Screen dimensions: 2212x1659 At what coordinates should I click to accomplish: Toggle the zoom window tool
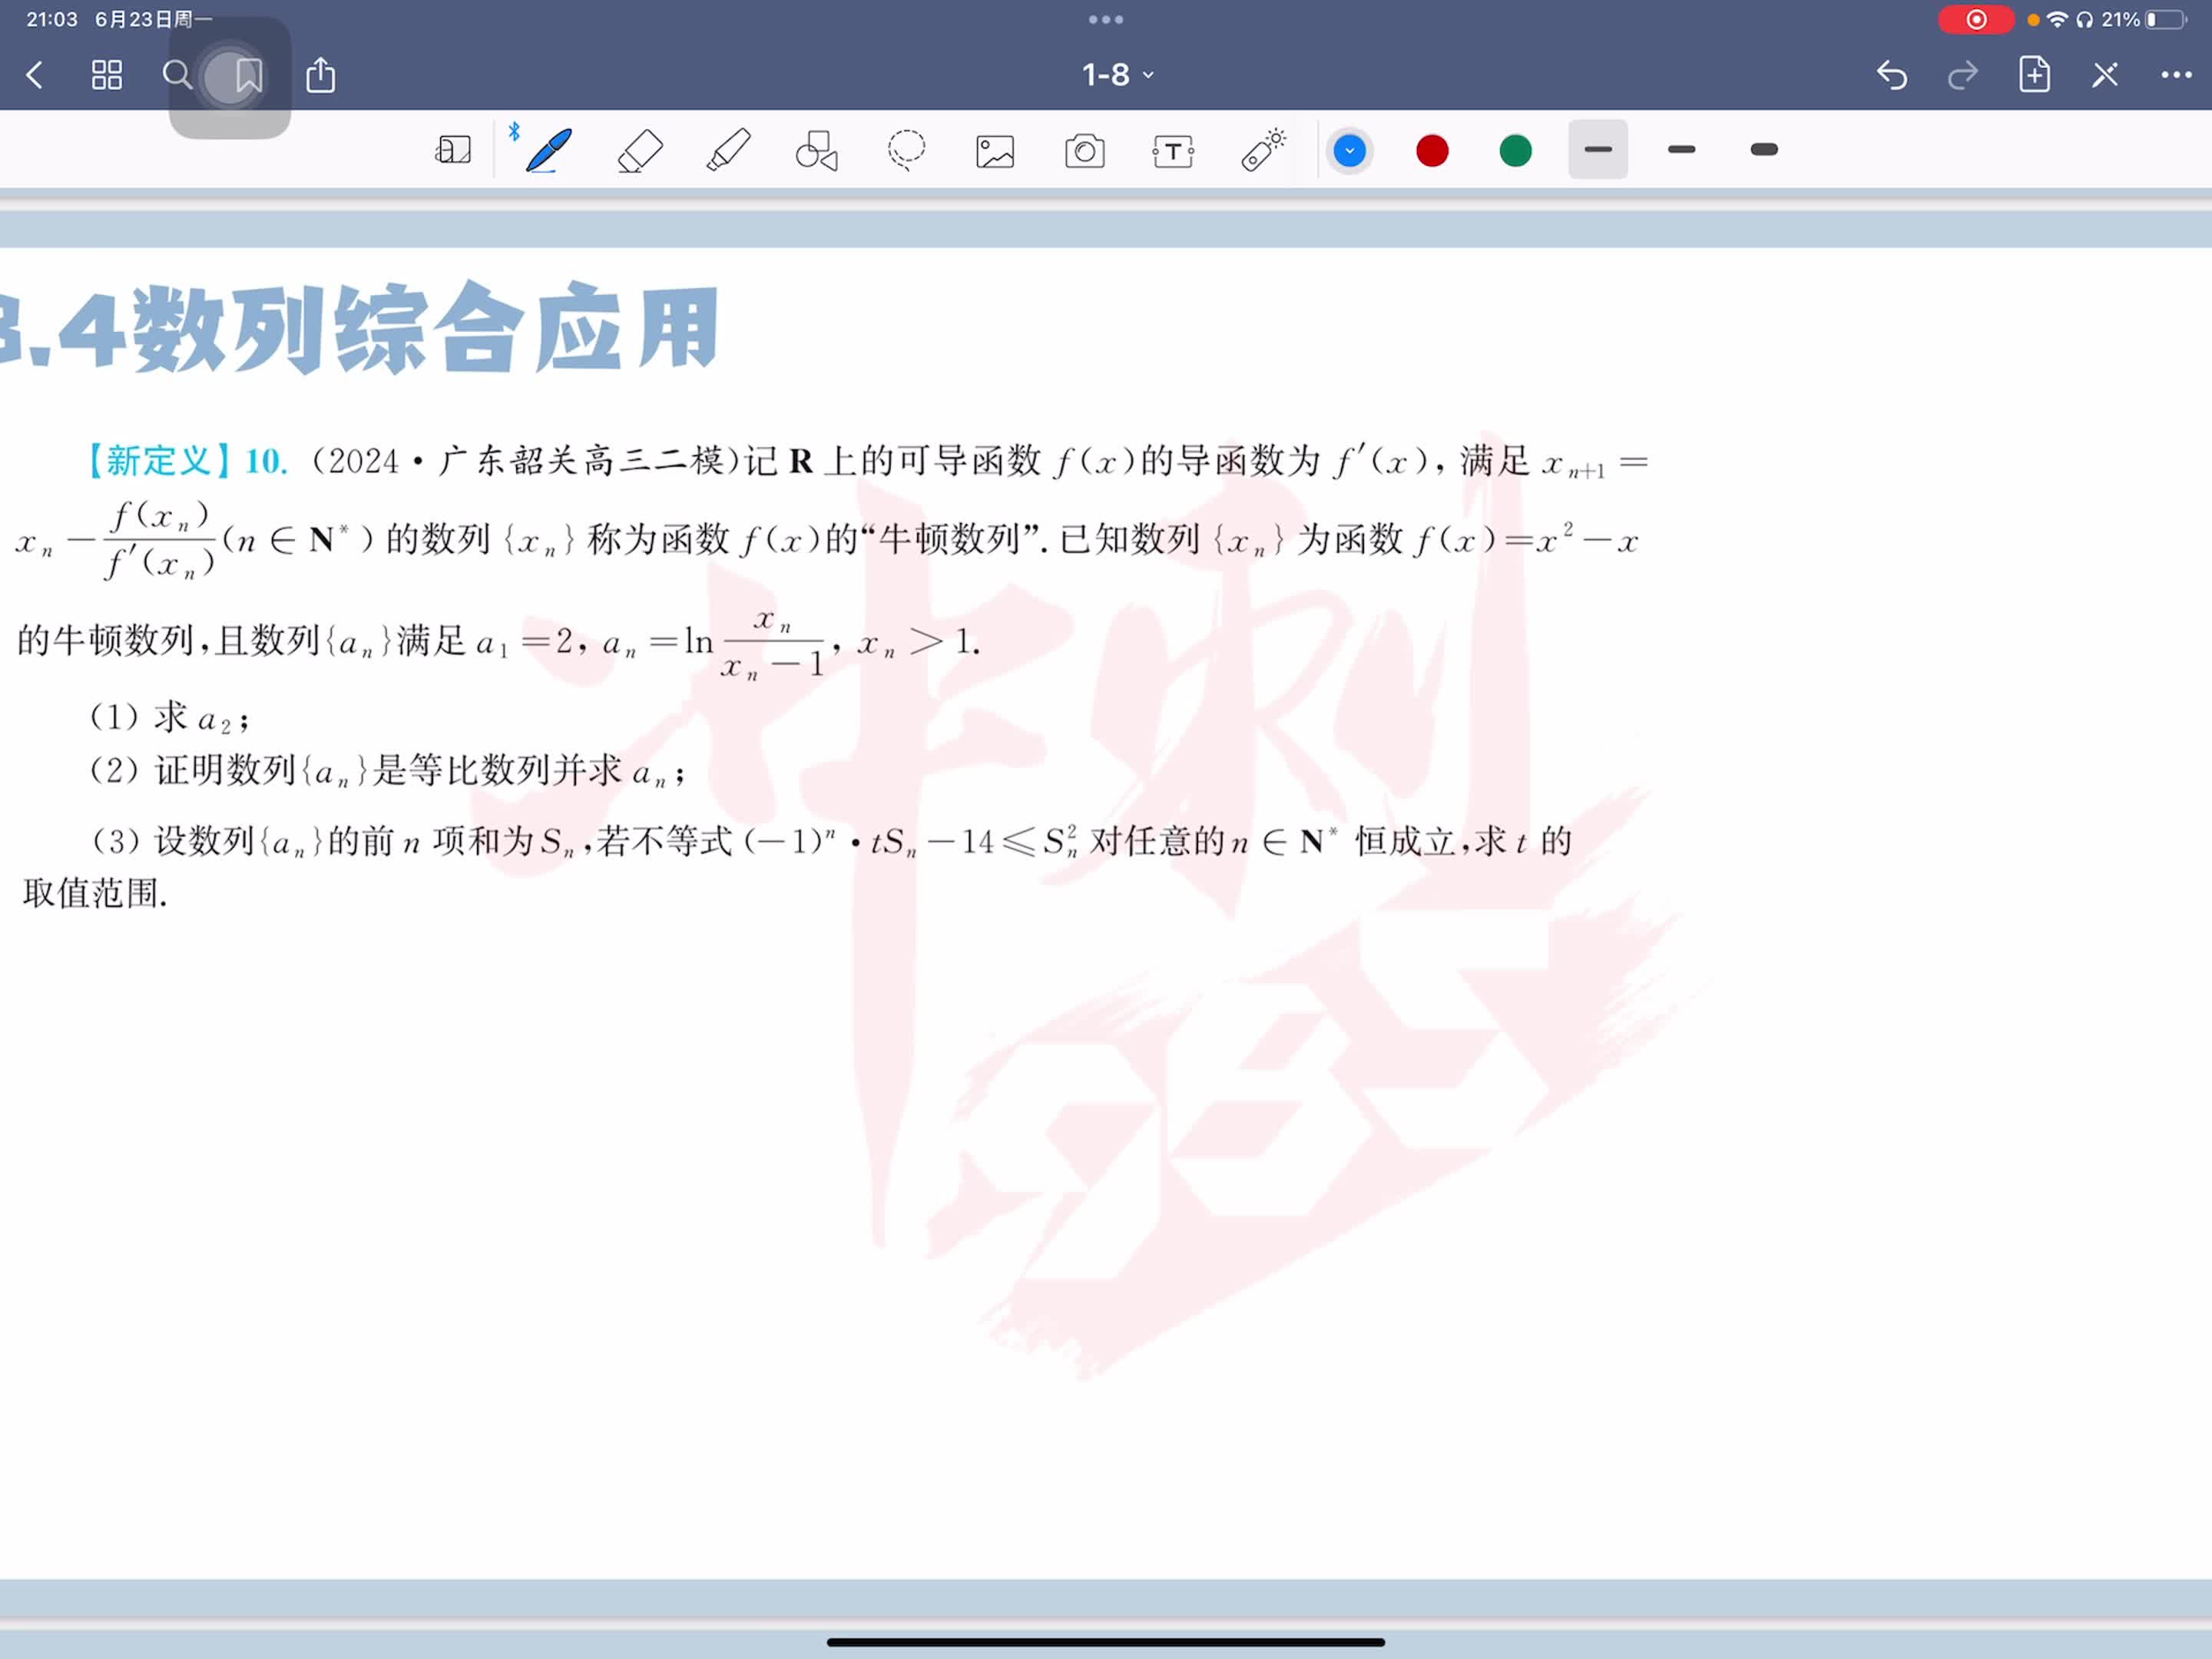(453, 151)
